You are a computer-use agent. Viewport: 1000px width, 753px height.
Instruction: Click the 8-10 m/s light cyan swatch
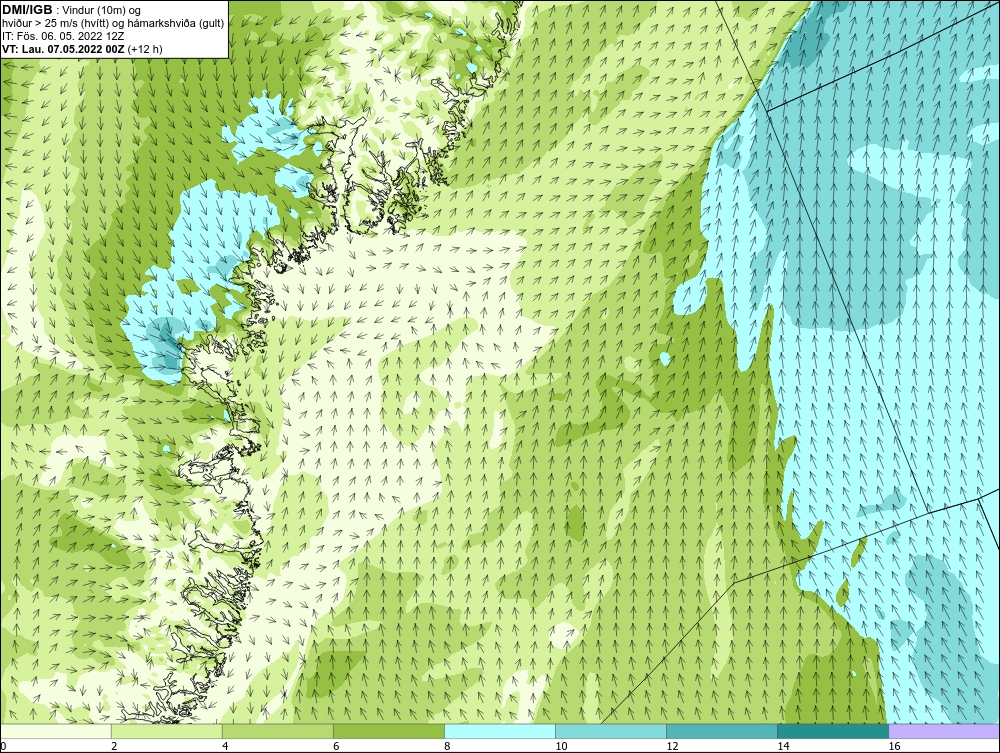500,731
